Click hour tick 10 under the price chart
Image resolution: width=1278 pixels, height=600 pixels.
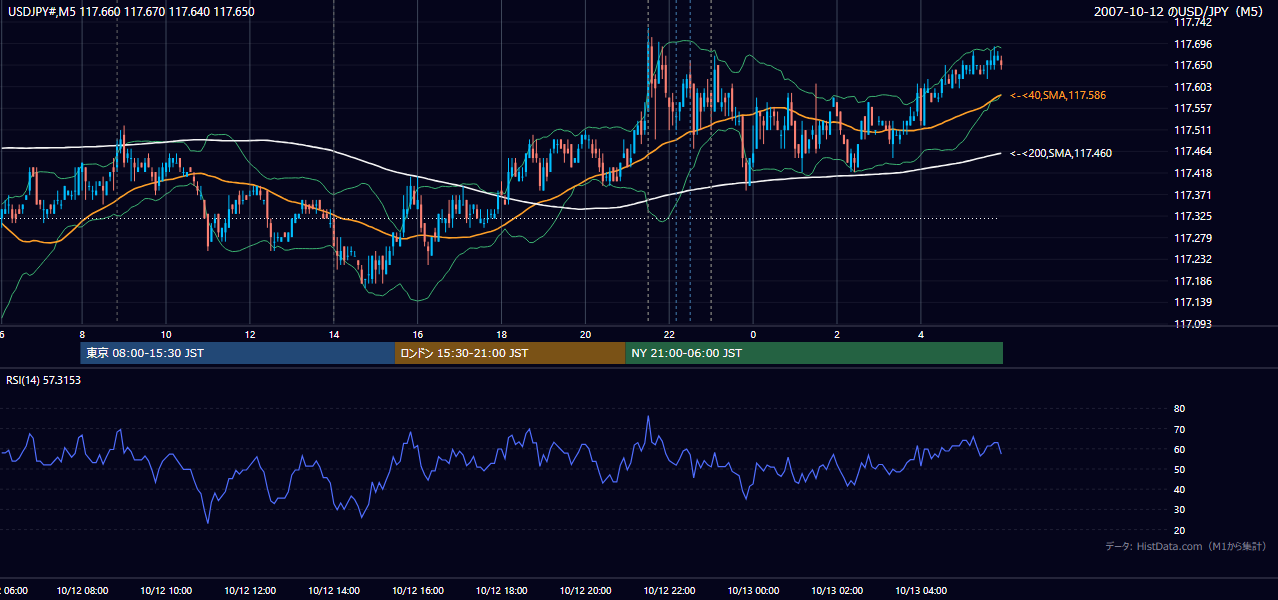(x=166, y=334)
